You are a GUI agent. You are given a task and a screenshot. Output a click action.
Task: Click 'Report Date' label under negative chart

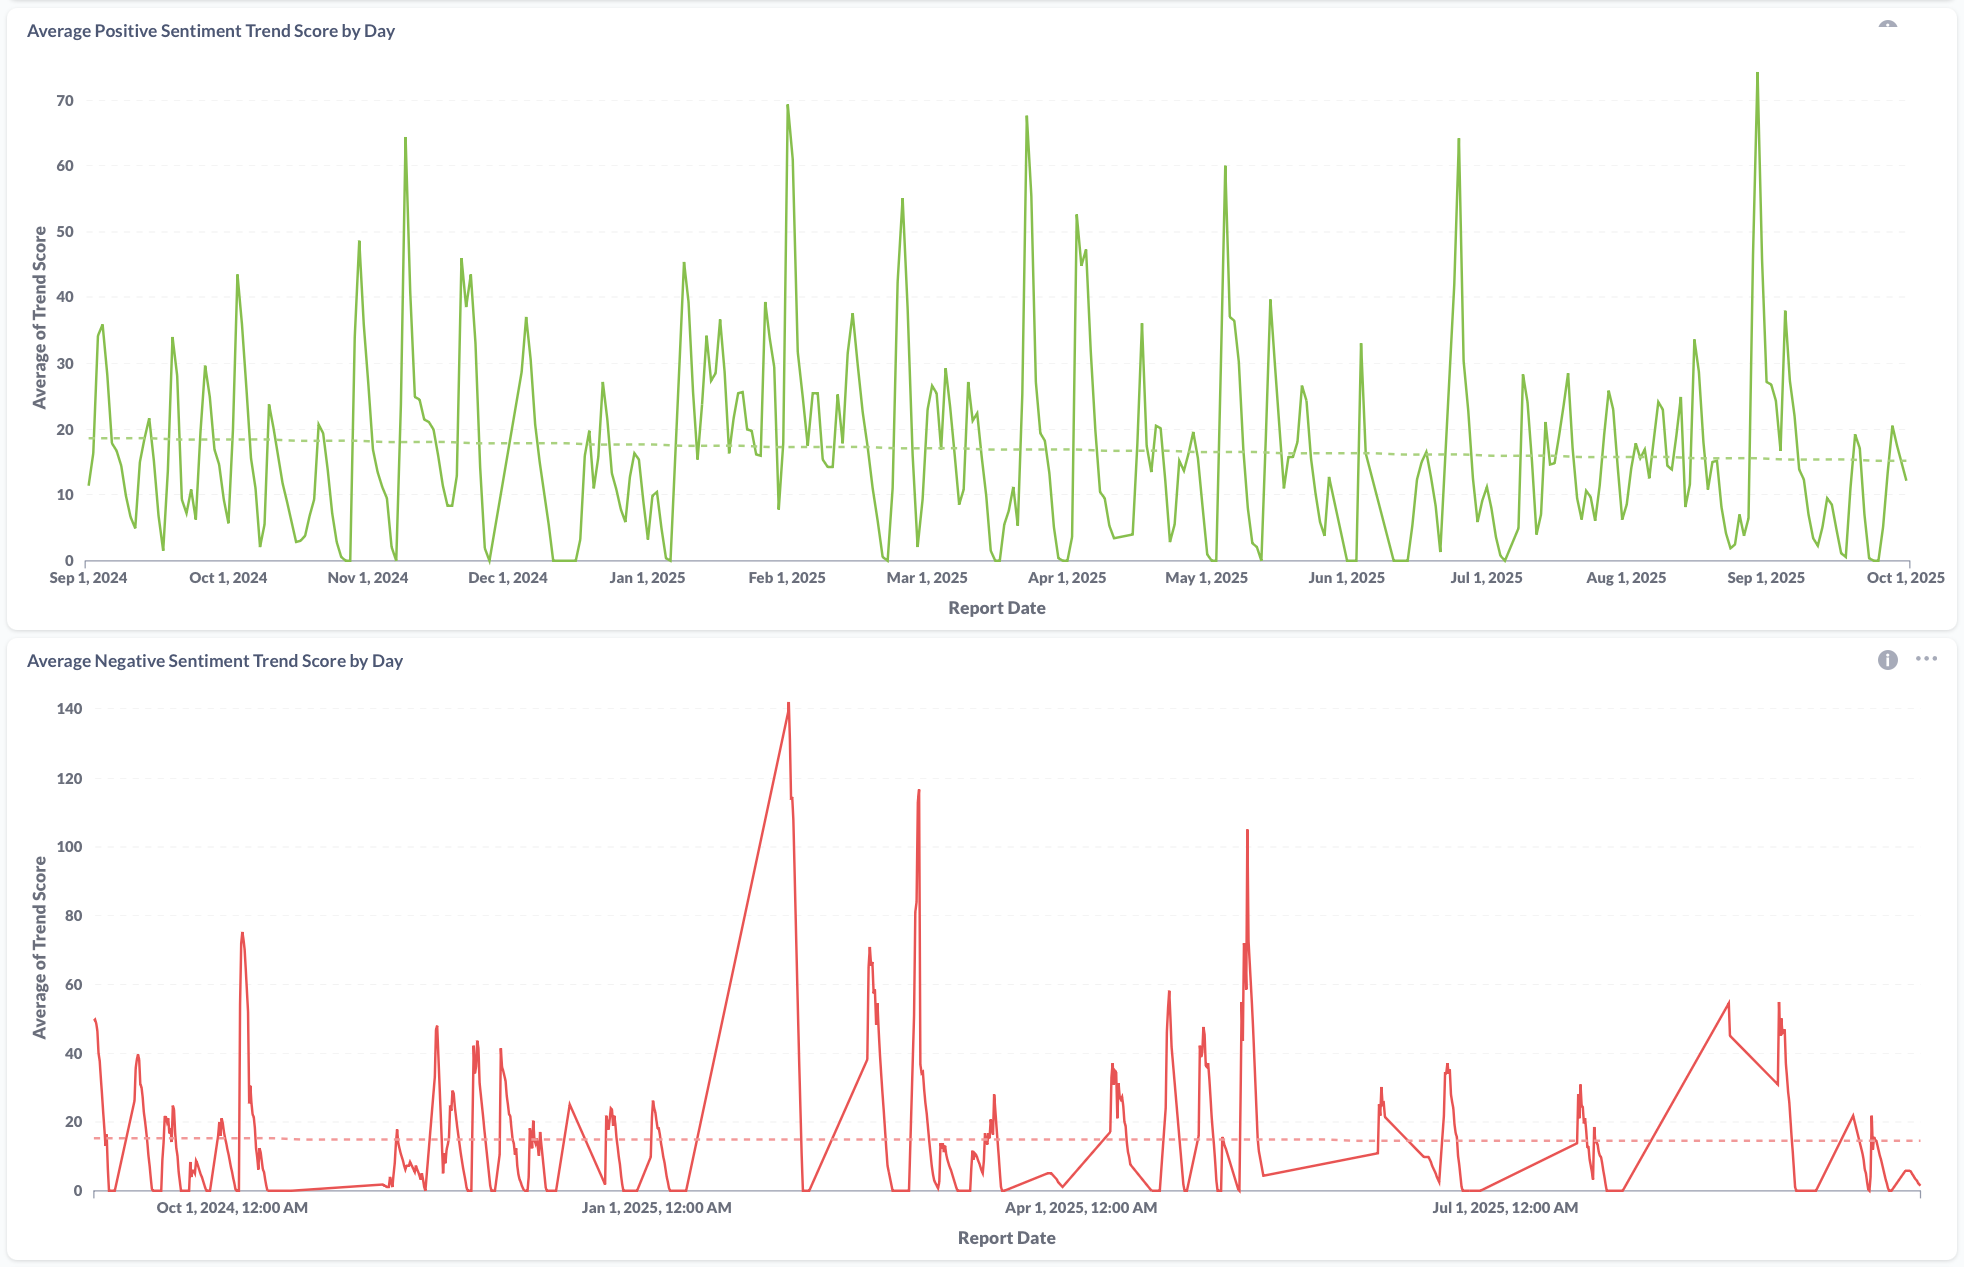[x=1006, y=1238]
